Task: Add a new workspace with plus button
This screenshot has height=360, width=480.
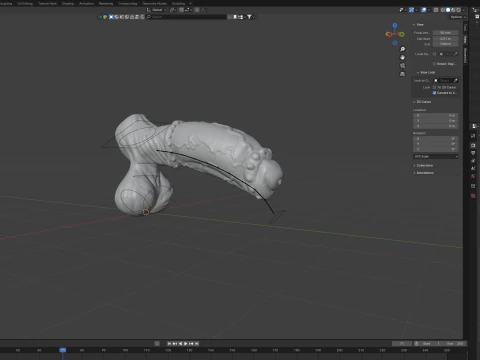Action: (190, 3)
